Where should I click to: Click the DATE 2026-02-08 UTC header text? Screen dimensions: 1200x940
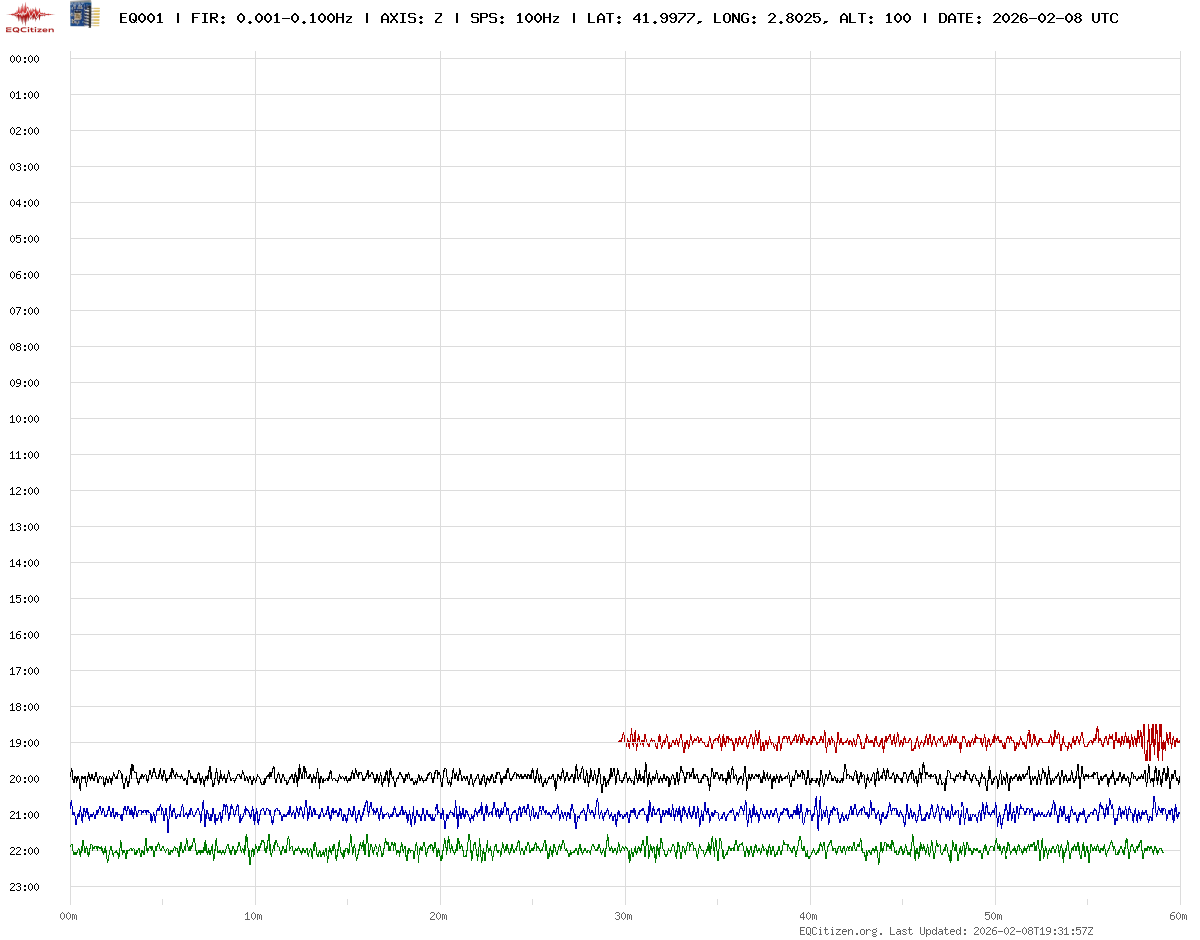point(1028,18)
